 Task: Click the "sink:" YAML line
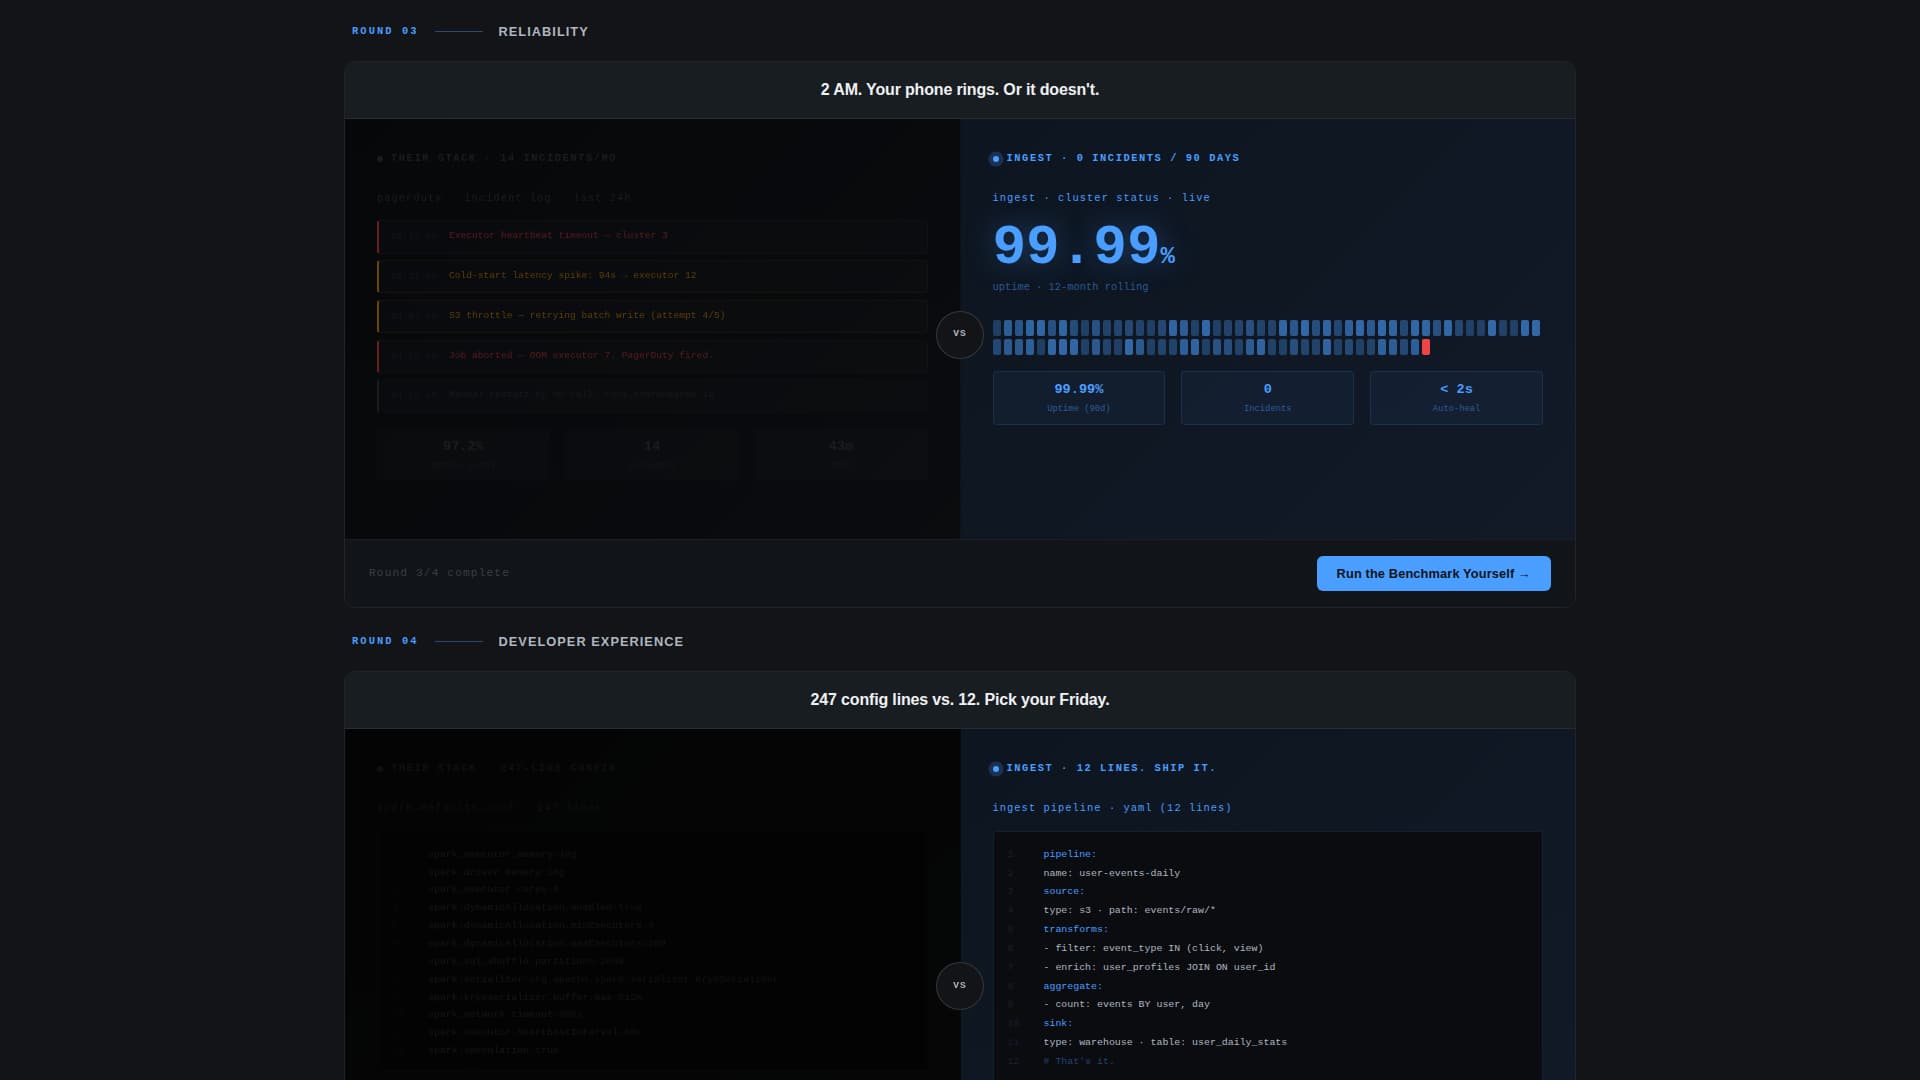pos(1057,1023)
